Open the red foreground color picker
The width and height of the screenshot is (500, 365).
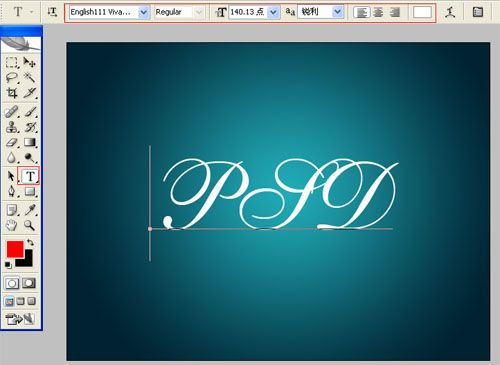(x=15, y=249)
